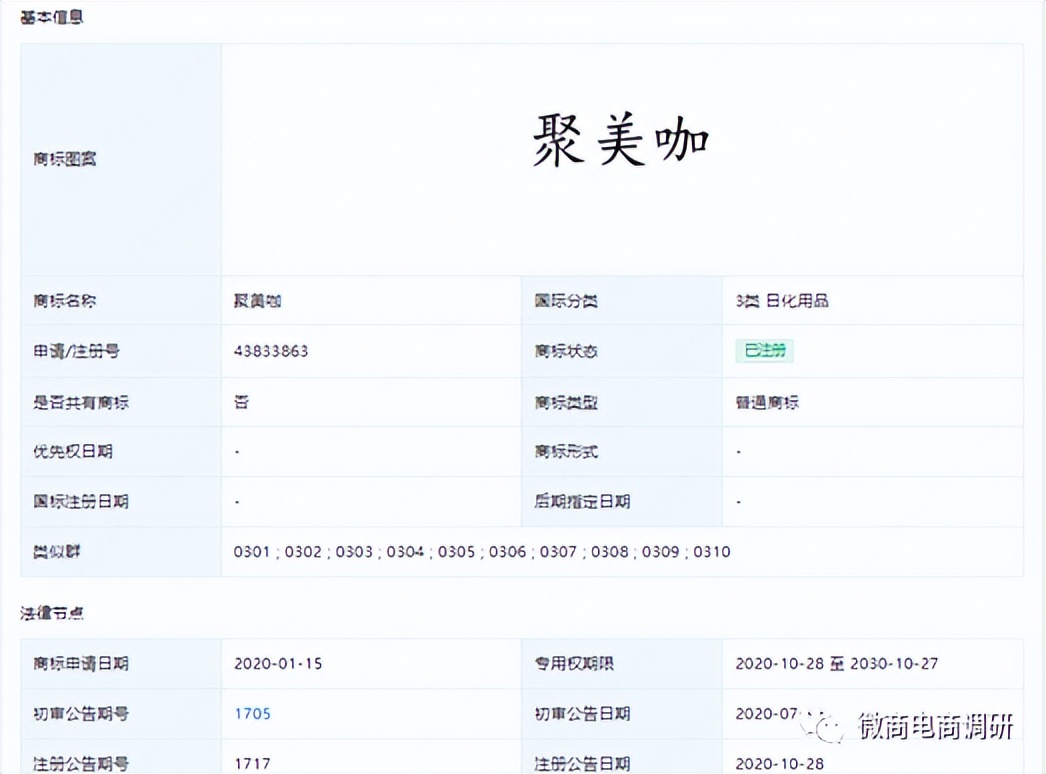
Task: Click the 是否共有商标 value 否
Action: click(238, 401)
